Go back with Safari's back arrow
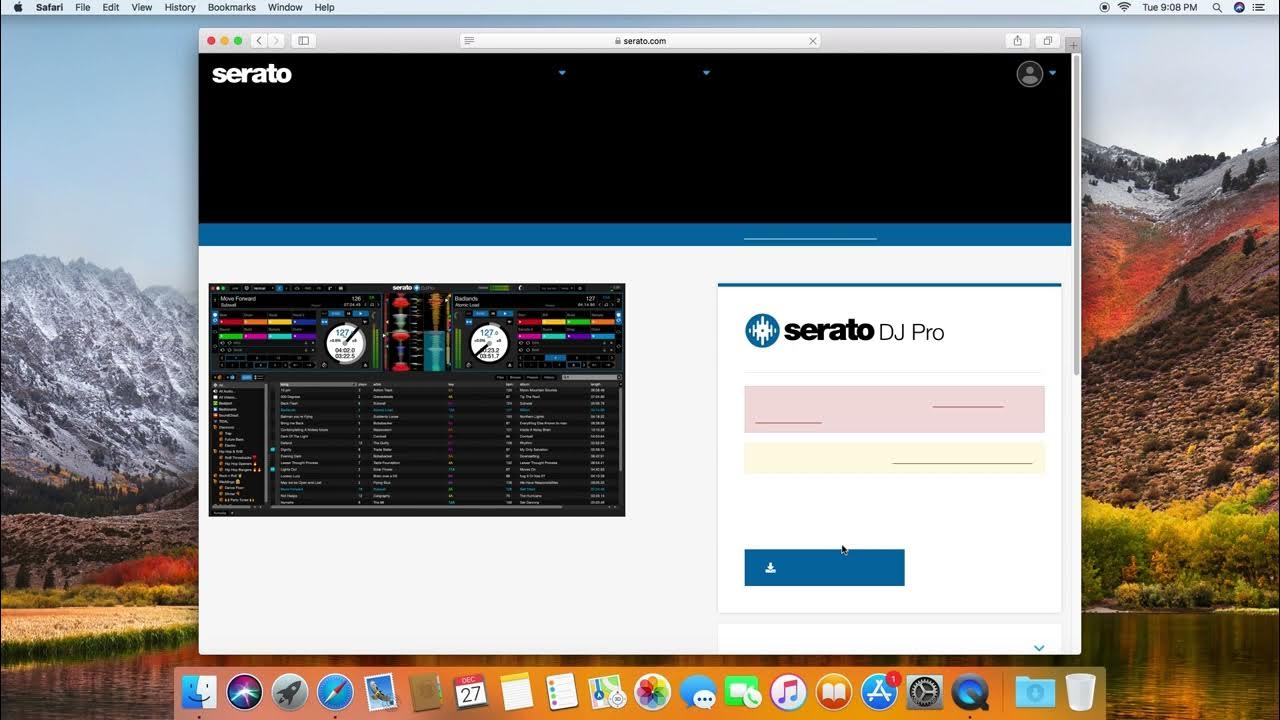Image resolution: width=1280 pixels, height=720 pixels. [258, 41]
